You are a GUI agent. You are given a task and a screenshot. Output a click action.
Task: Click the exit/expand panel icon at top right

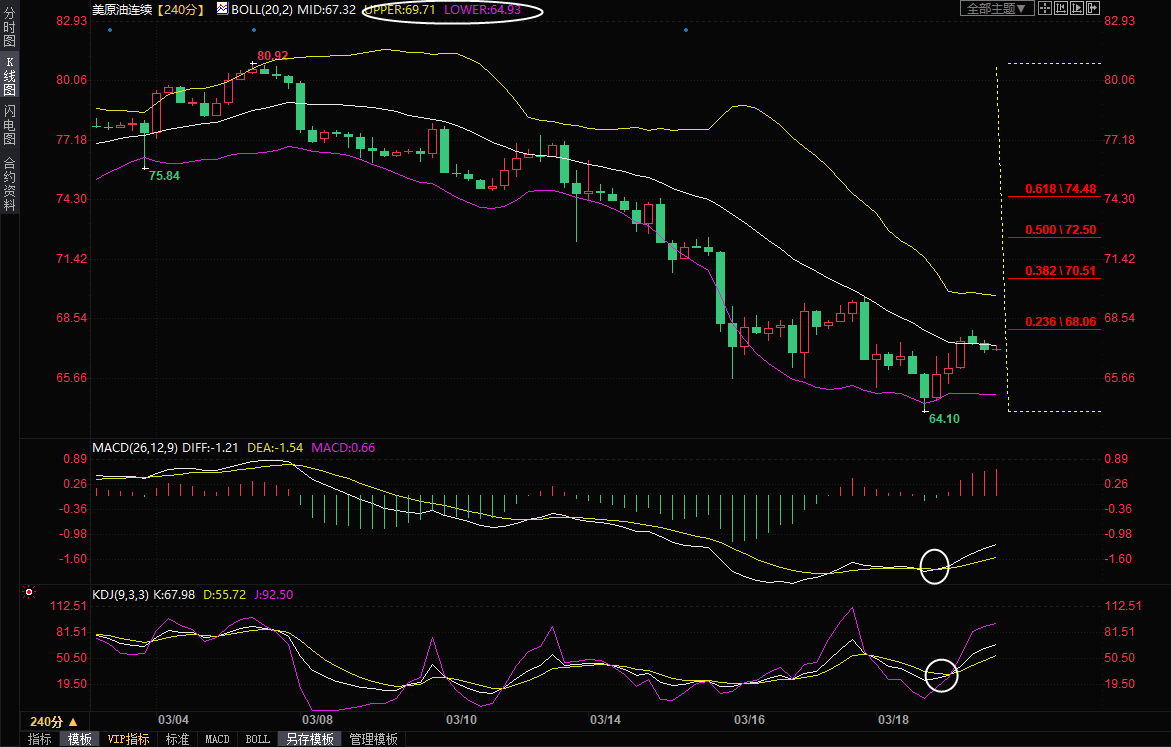point(1093,8)
